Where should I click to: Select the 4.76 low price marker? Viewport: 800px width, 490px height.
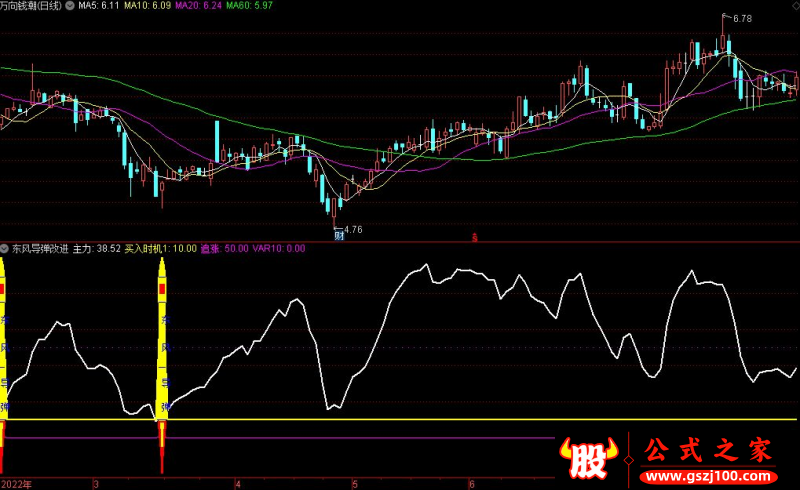tap(353, 230)
